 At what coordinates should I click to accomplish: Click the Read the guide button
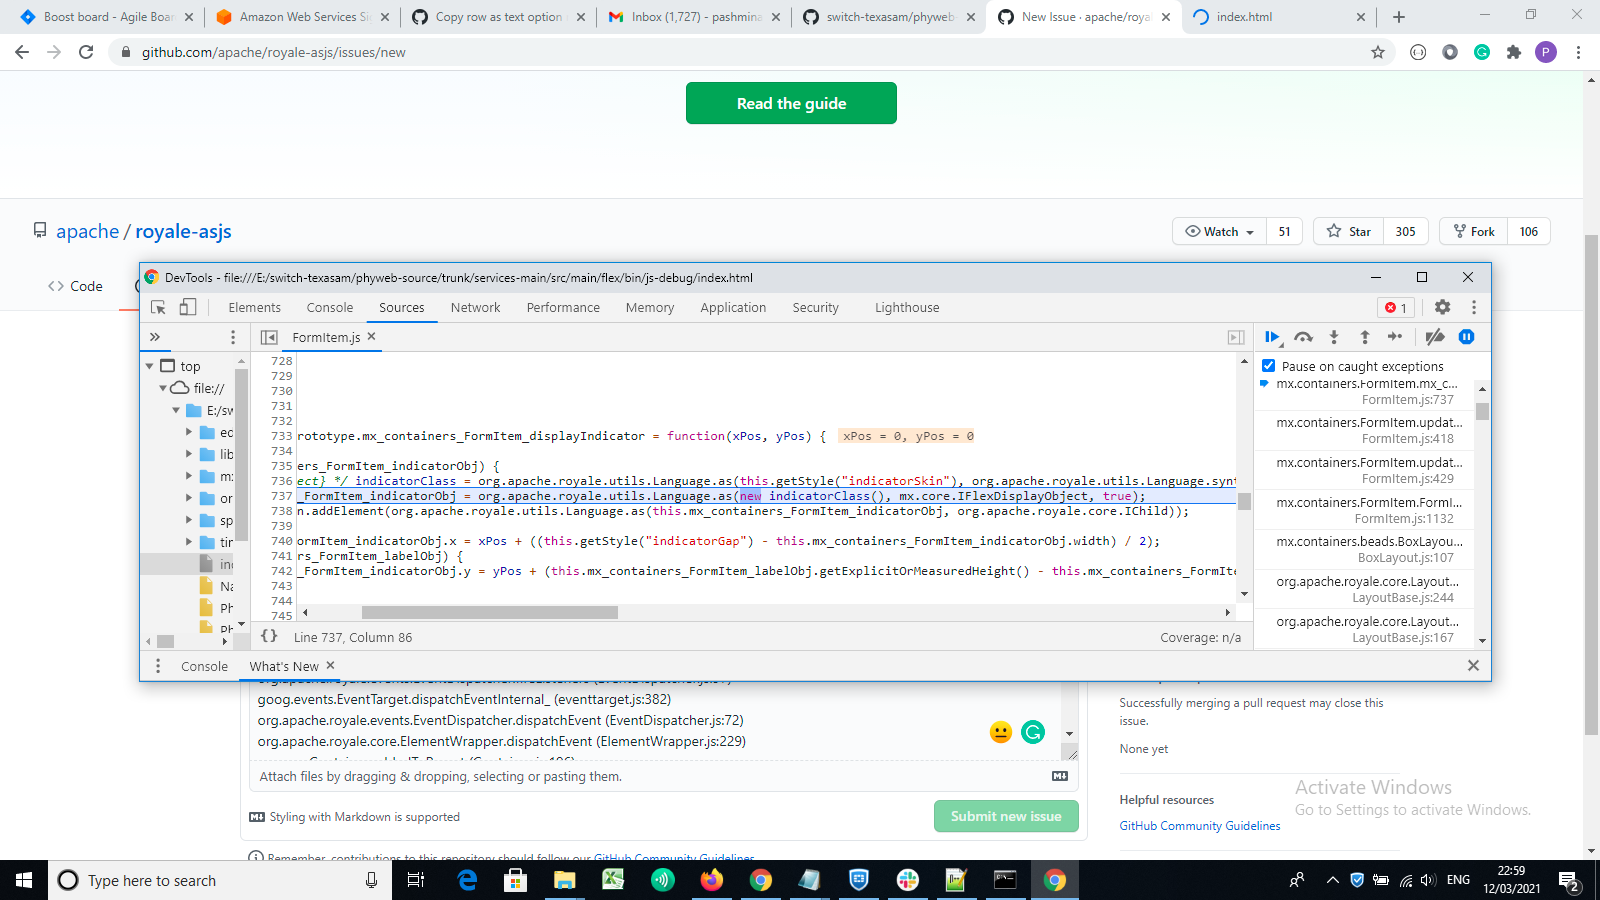791,103
